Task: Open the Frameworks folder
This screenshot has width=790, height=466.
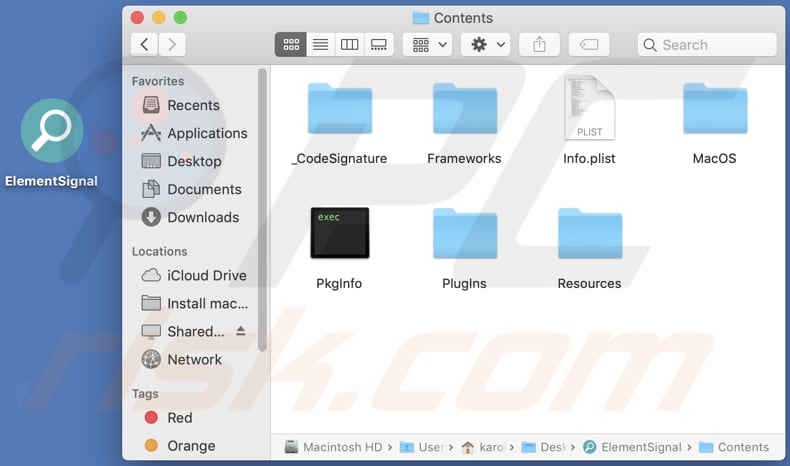Action: 464,110
